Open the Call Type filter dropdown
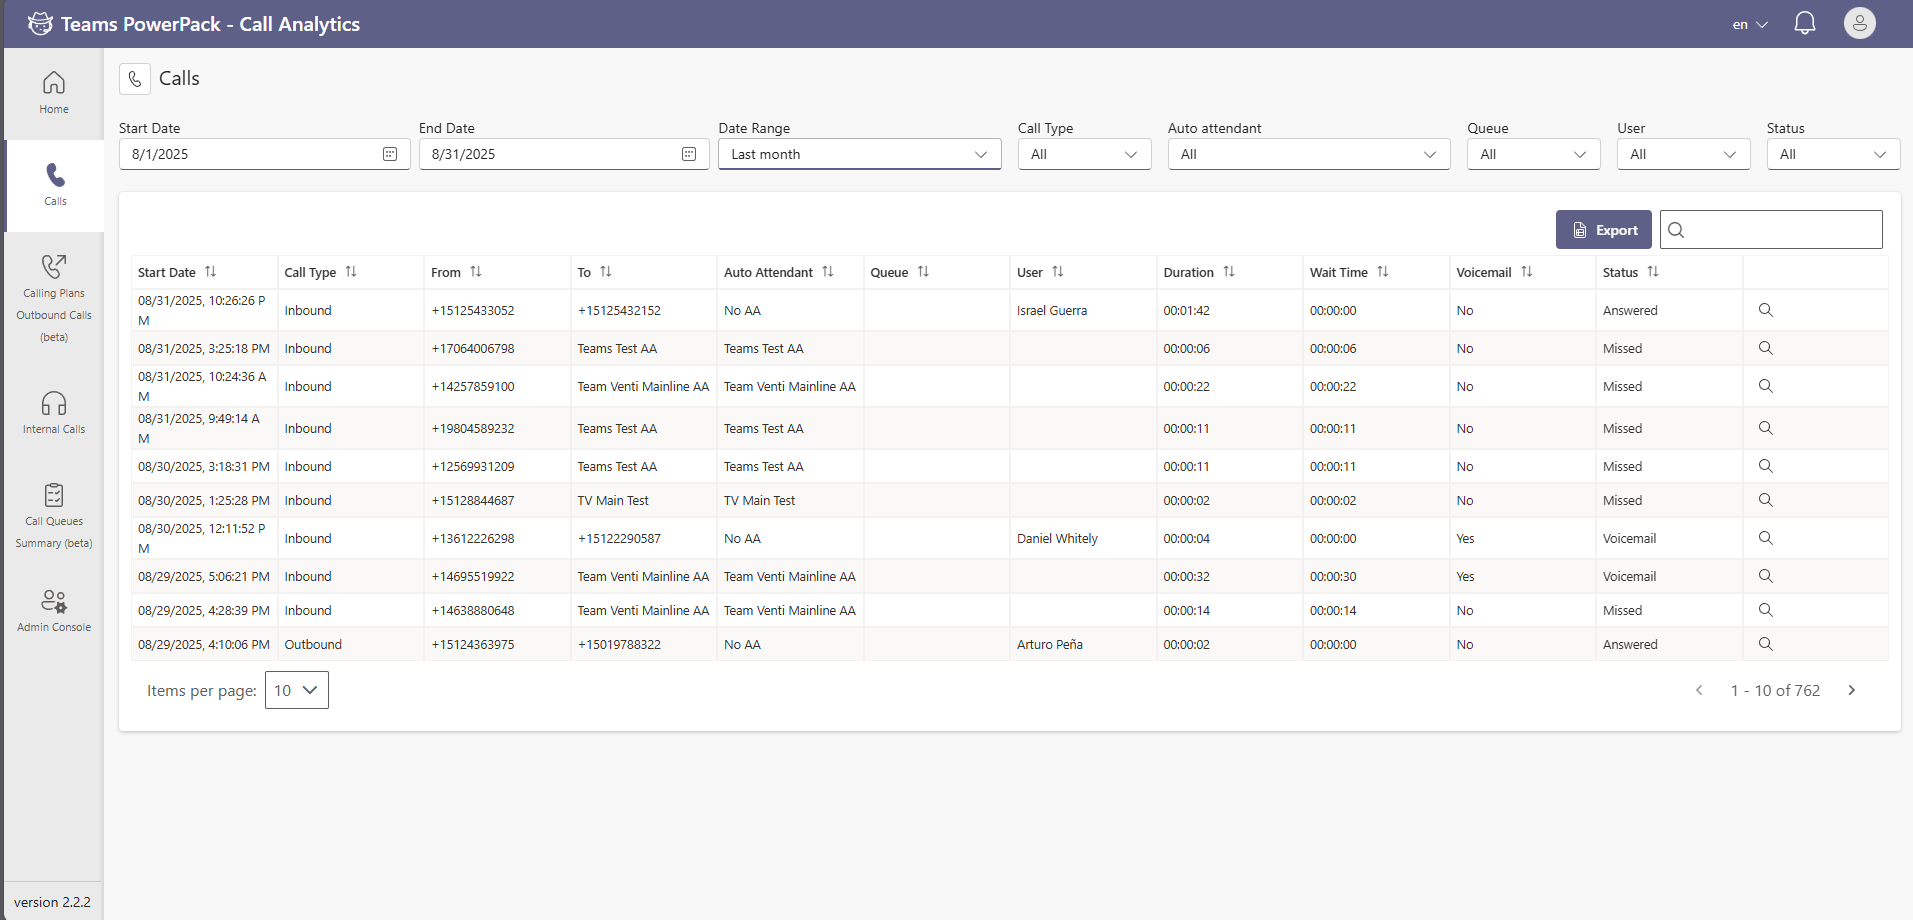Screen dimensions: 1913x920 pos(1084,154)
